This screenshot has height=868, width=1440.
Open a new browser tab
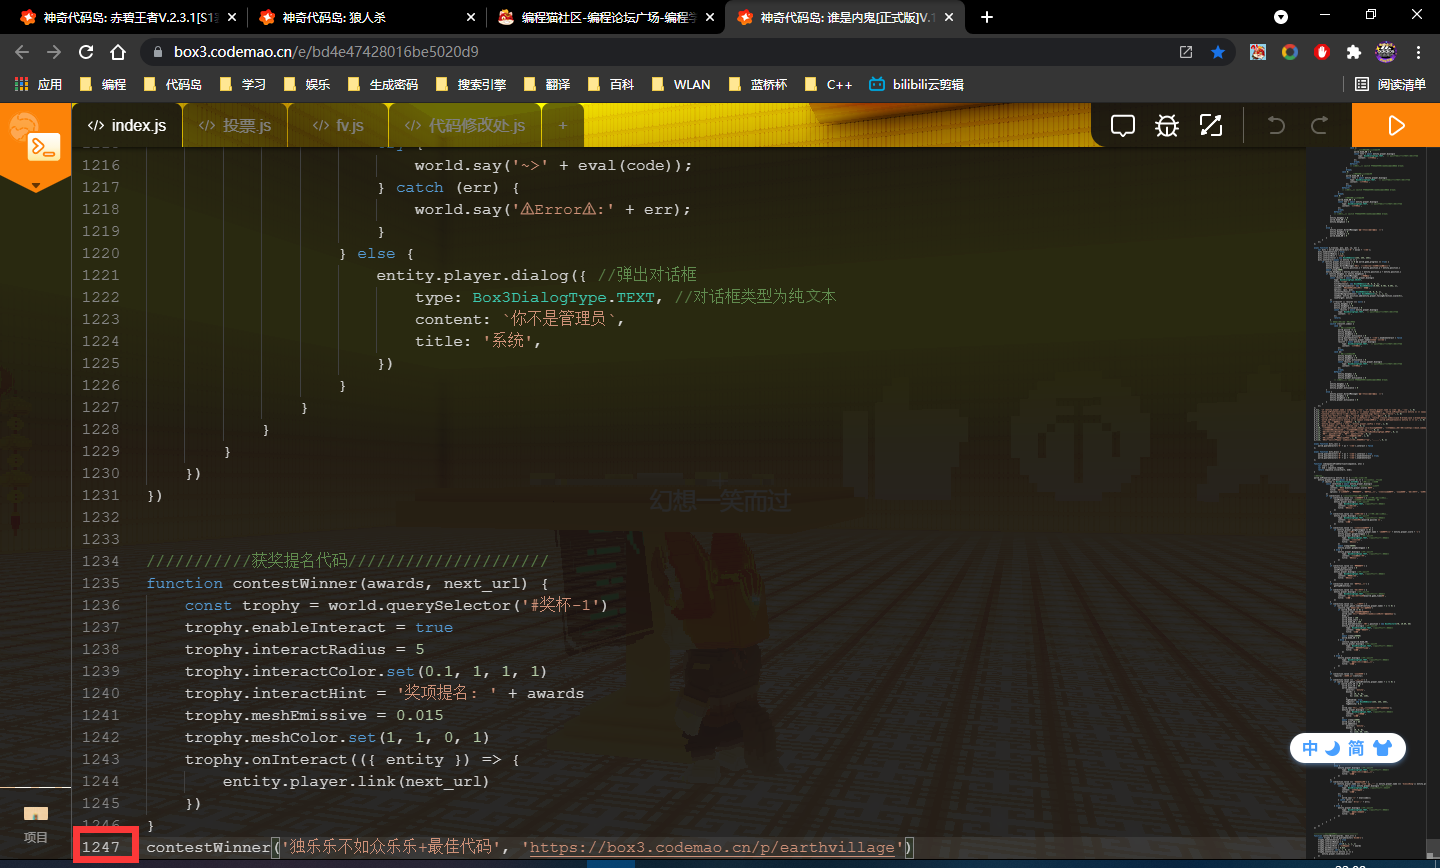(x=987, y=17)
